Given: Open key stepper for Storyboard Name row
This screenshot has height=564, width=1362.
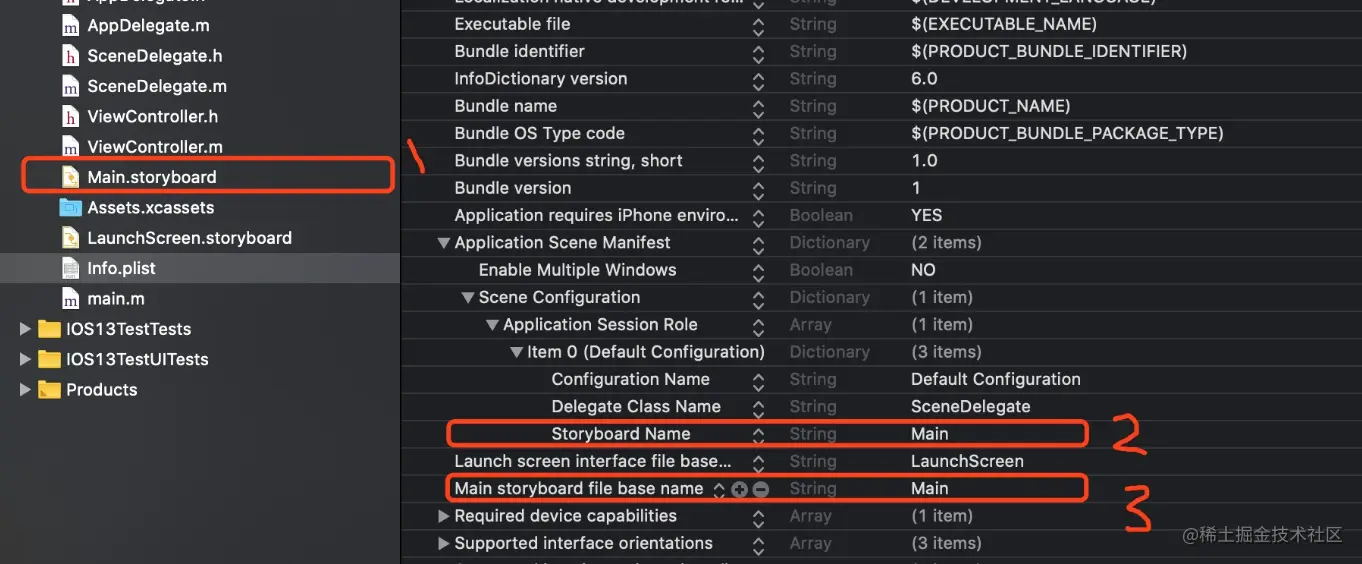Looking at the screenshot, I should coord(759,434).
